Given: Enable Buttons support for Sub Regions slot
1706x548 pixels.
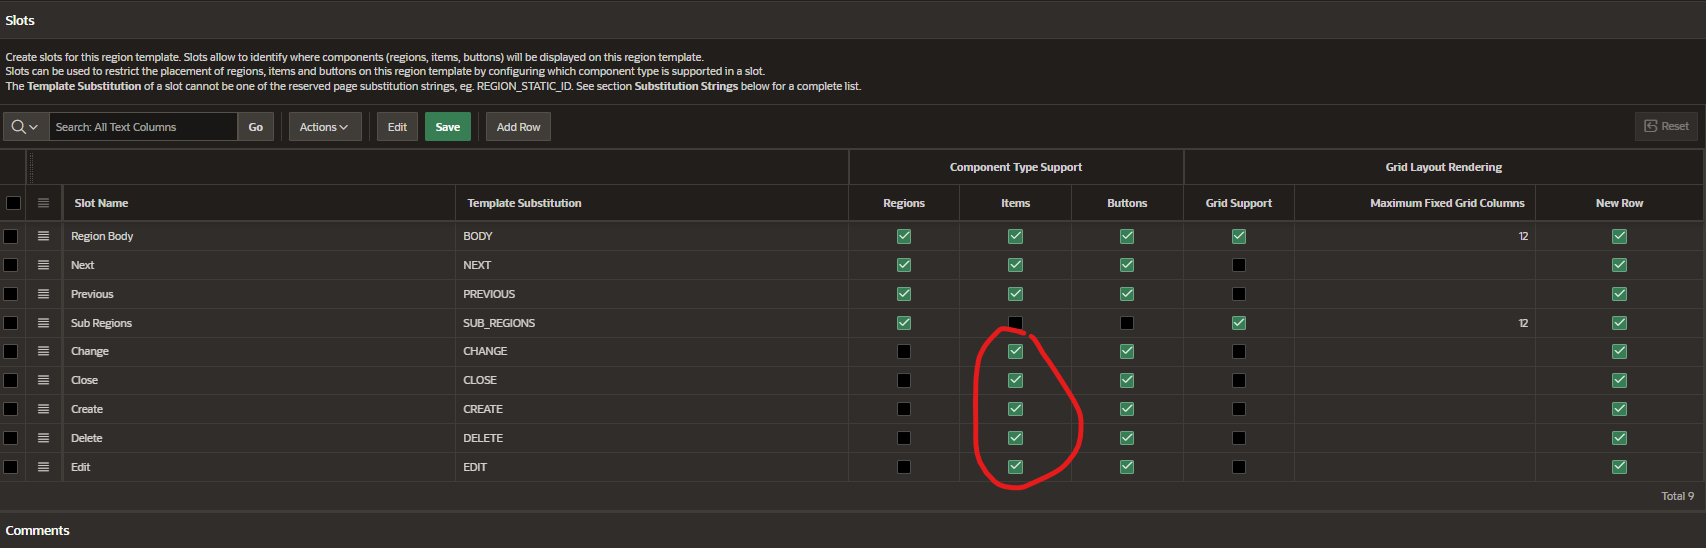Looking at the screenshot, I should (x=1127, y=323).
